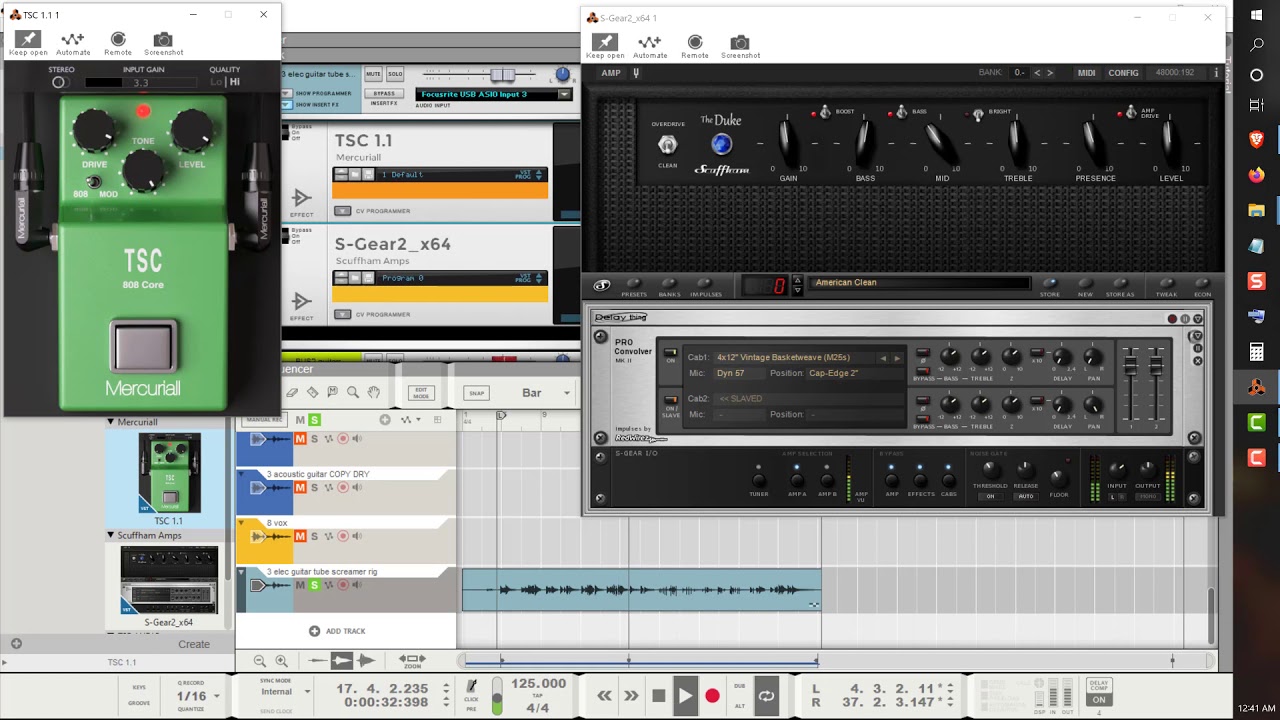Collapse the 8 vox track

pos(241,522)
